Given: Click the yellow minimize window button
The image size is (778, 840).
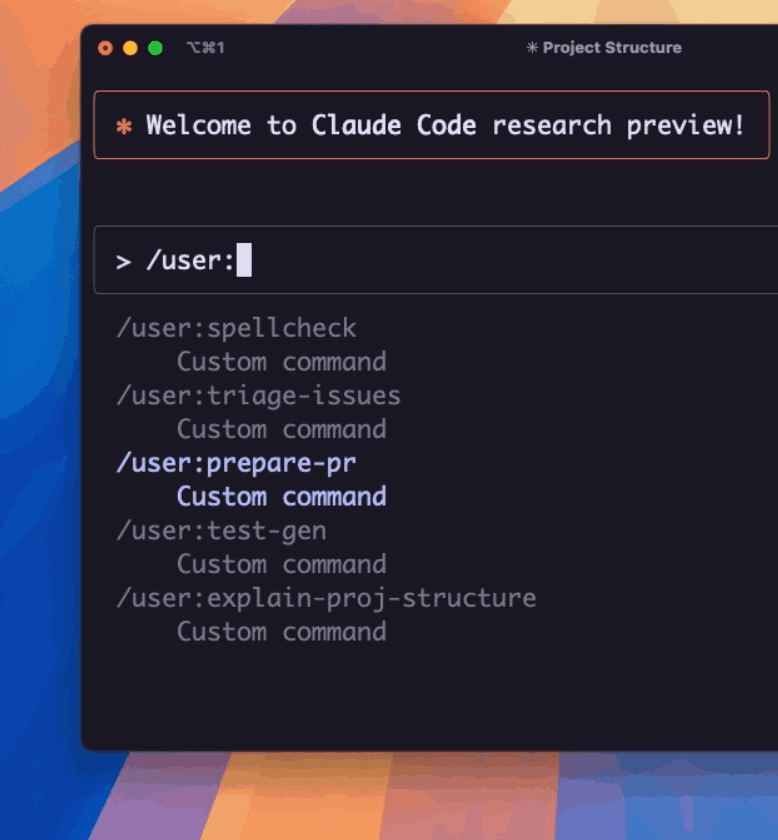Looking at the screenshot, I should point(130,48).
